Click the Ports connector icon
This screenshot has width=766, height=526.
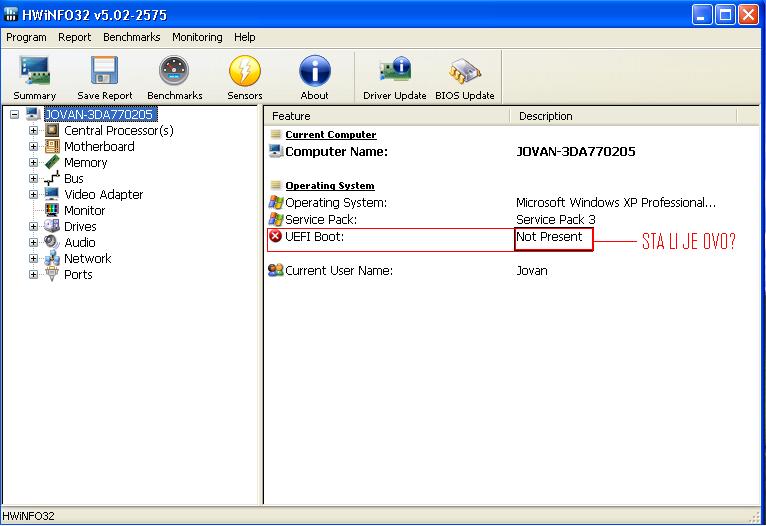click(x=52, y=274)
